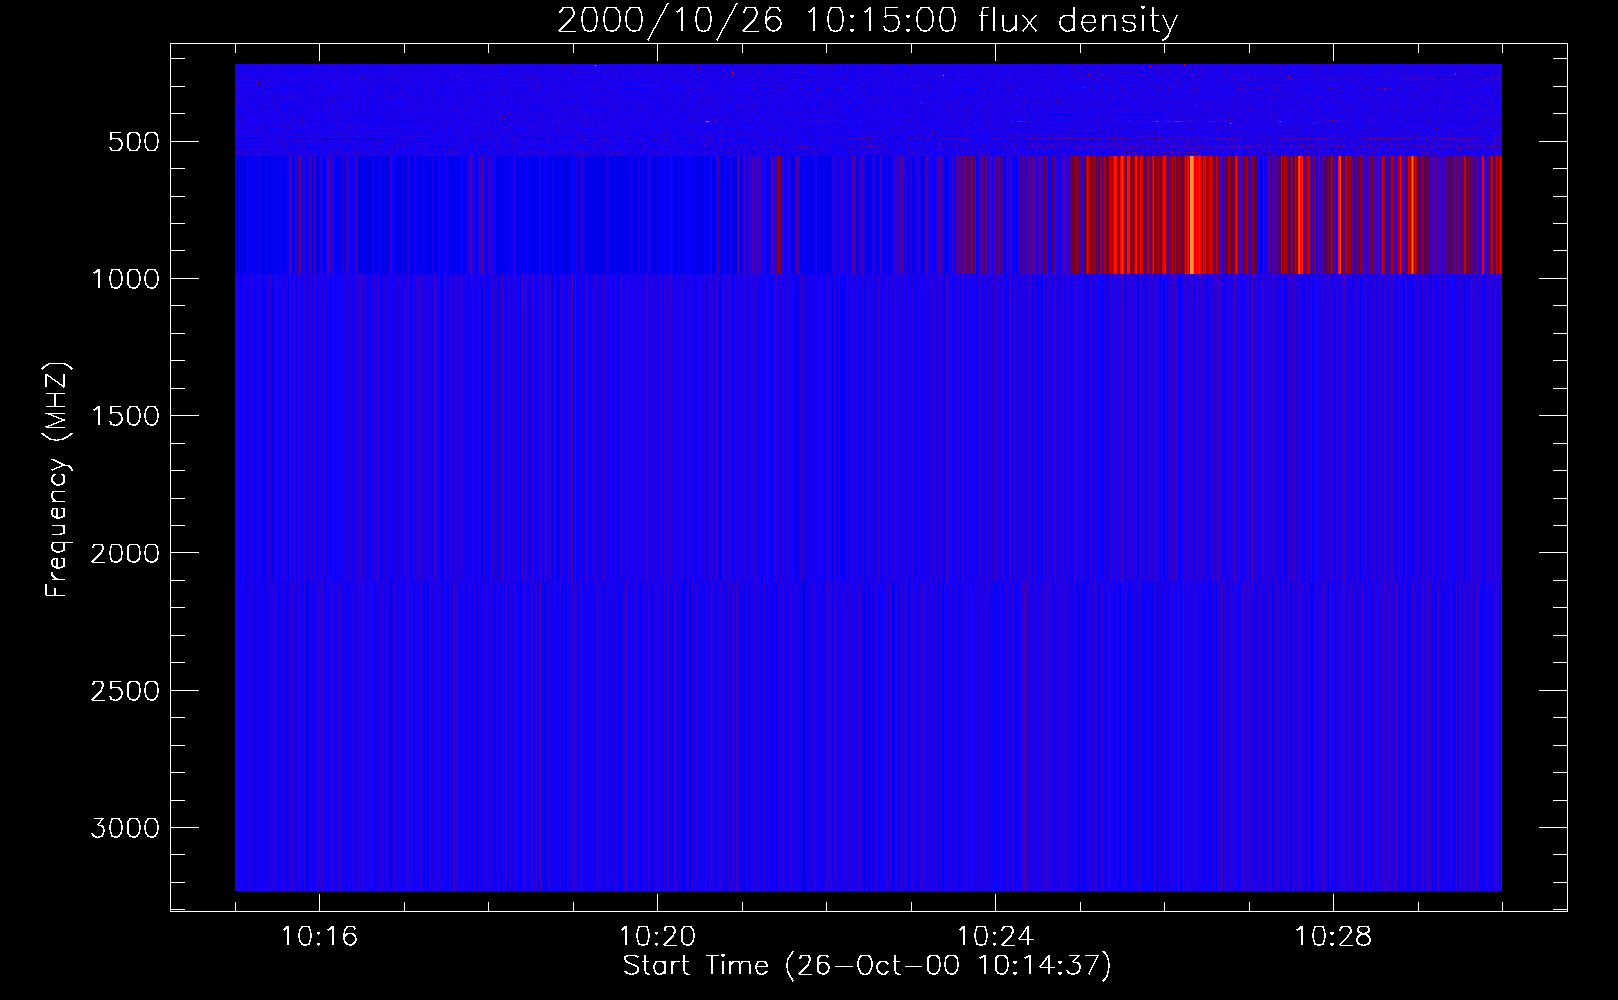Click the 10:28 time tick label

click(x=1333, y=937)
